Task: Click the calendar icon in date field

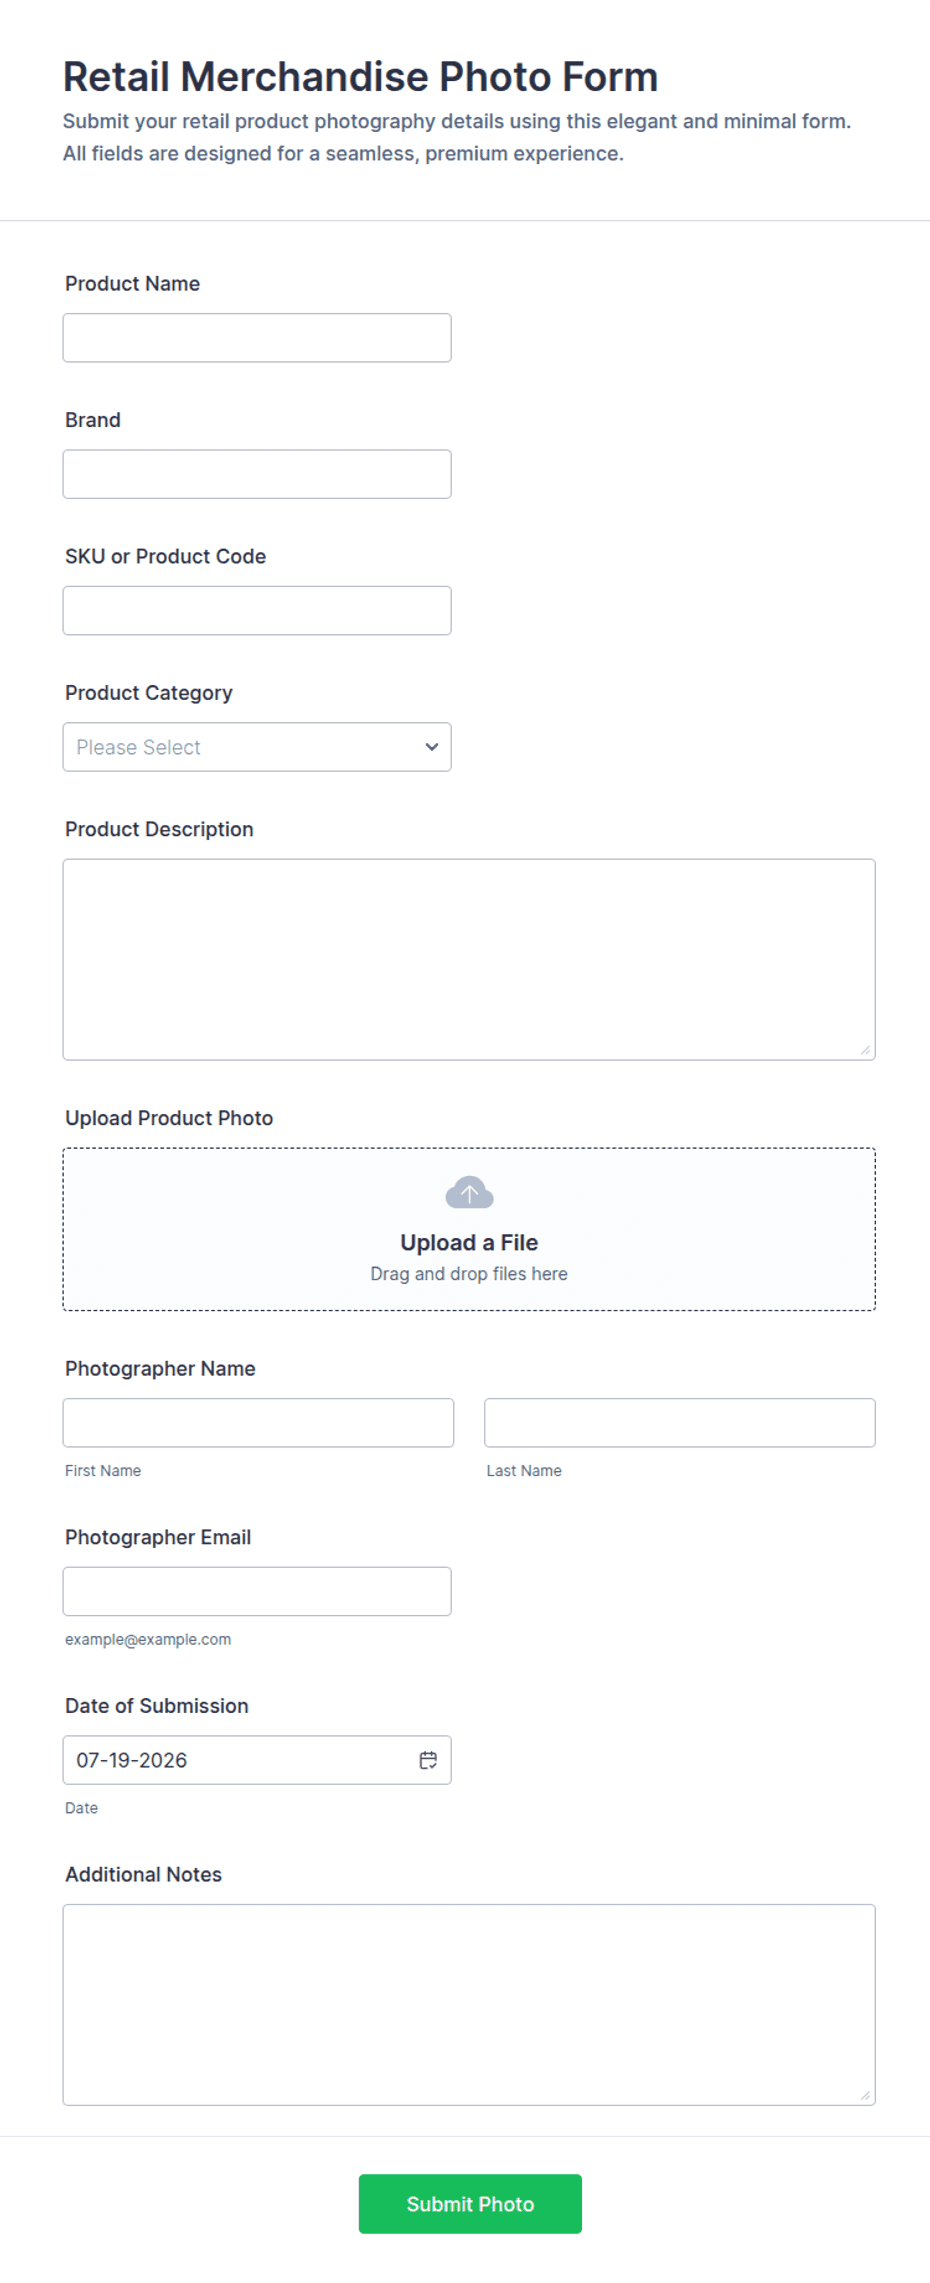Action: [x=428, y=1760]
